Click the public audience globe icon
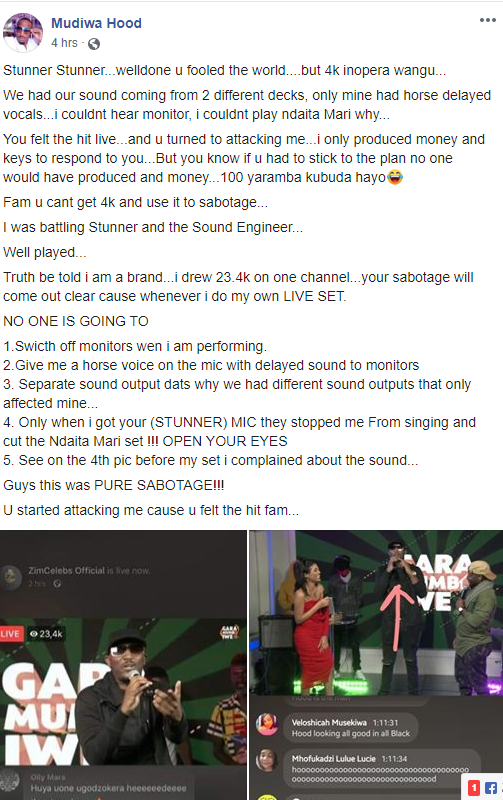Viewport: 503px width, 800px height. [94, 44]
